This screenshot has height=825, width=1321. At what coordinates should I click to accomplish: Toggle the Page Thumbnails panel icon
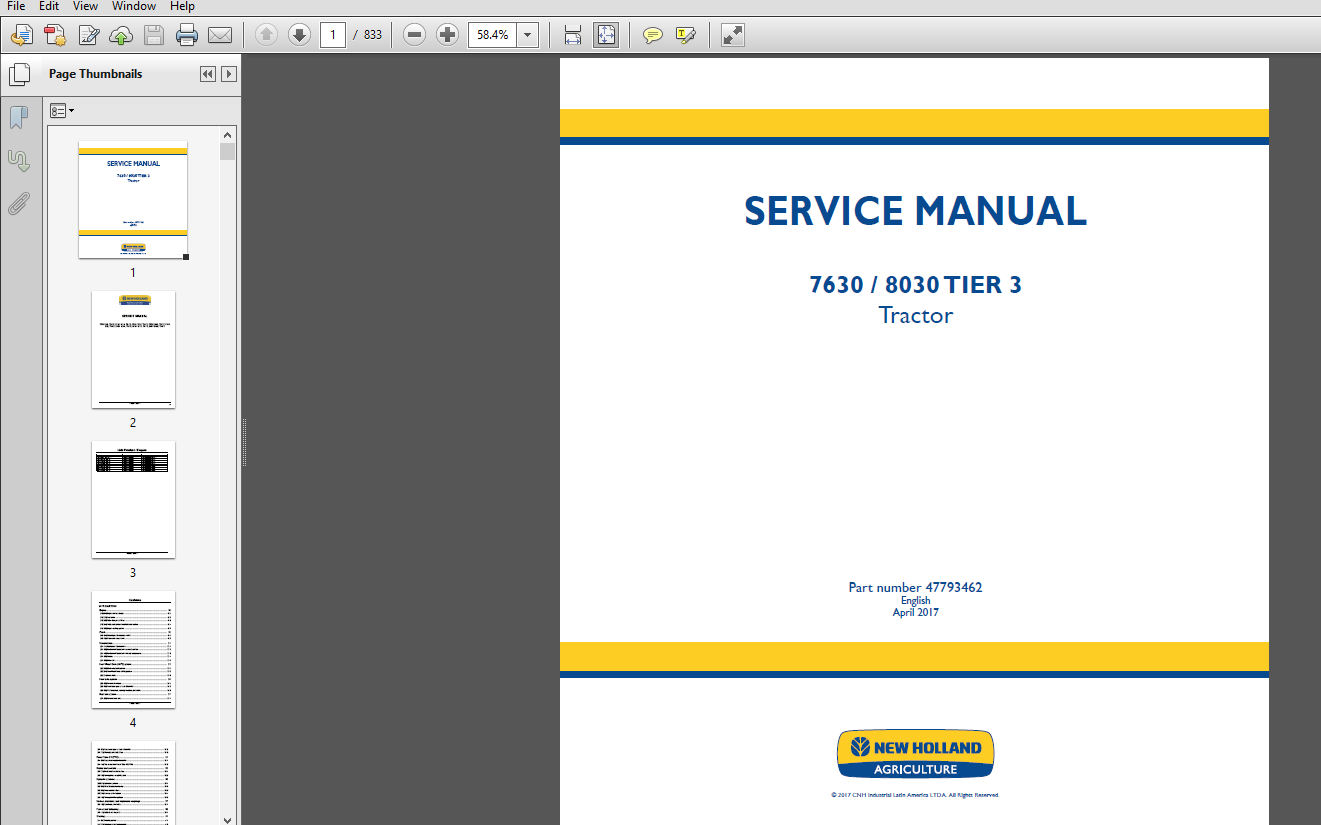pyautogui.click(x=19, y=74)
